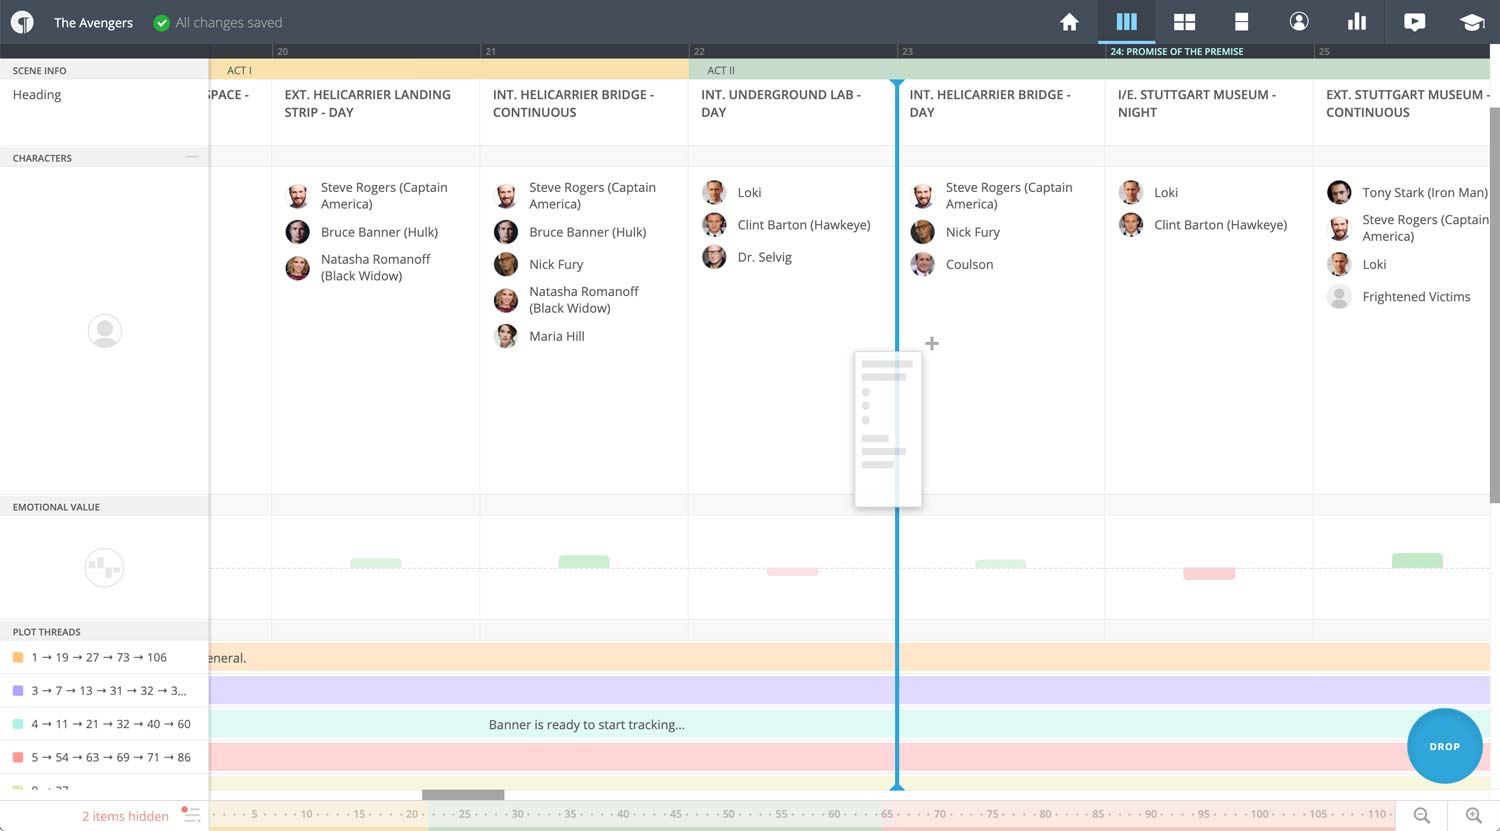Viewport: 1500px width, 831px height.
Task: Click the dragged scene card ghost
Action: (888, 429)
